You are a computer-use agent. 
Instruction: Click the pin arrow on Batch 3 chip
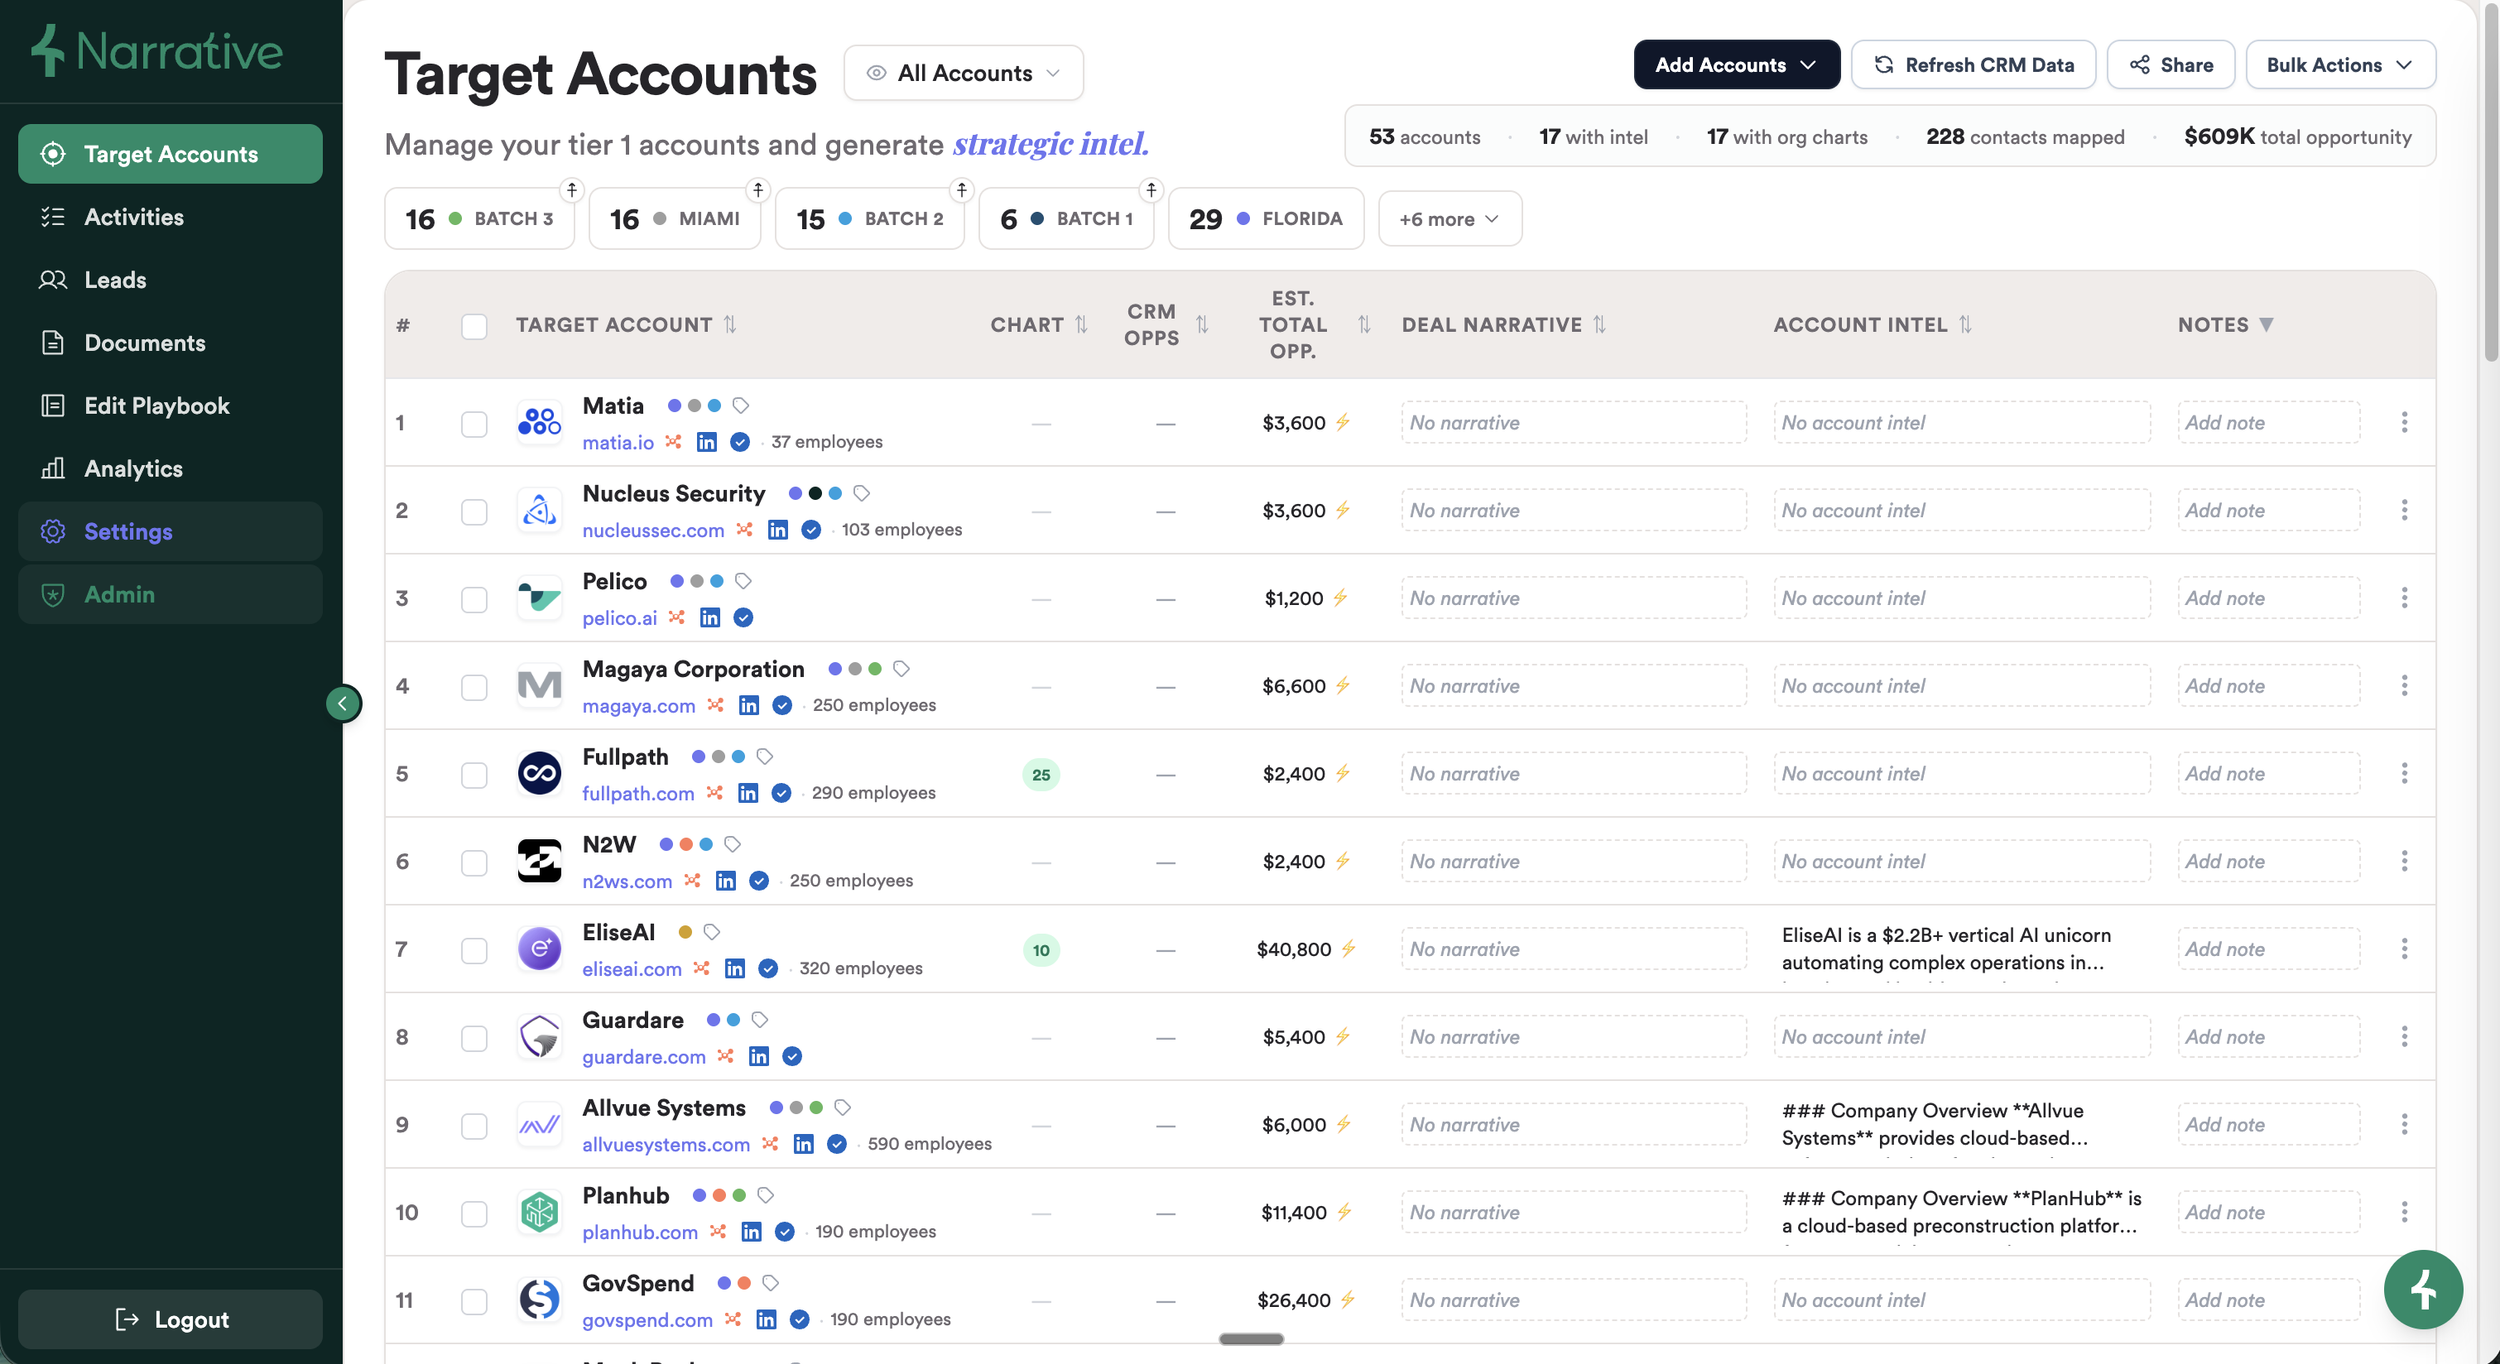(571, 189)
